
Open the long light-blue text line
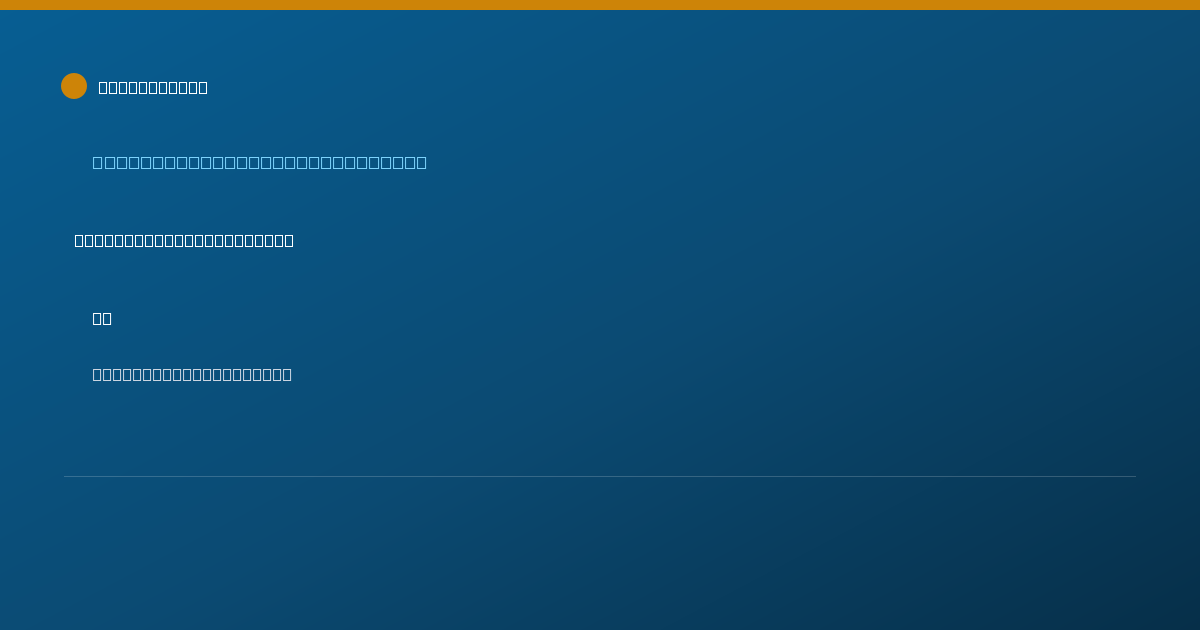260,162
